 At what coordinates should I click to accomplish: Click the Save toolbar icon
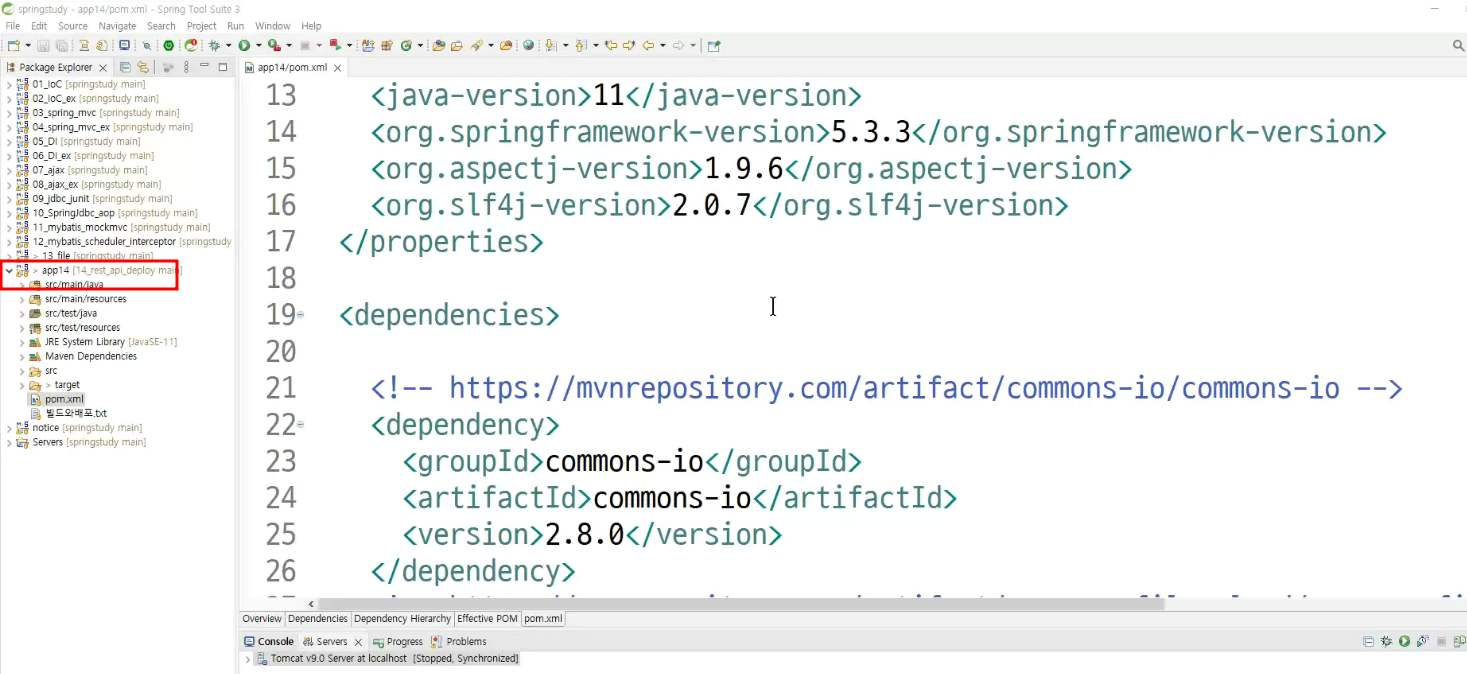point(43,46)
